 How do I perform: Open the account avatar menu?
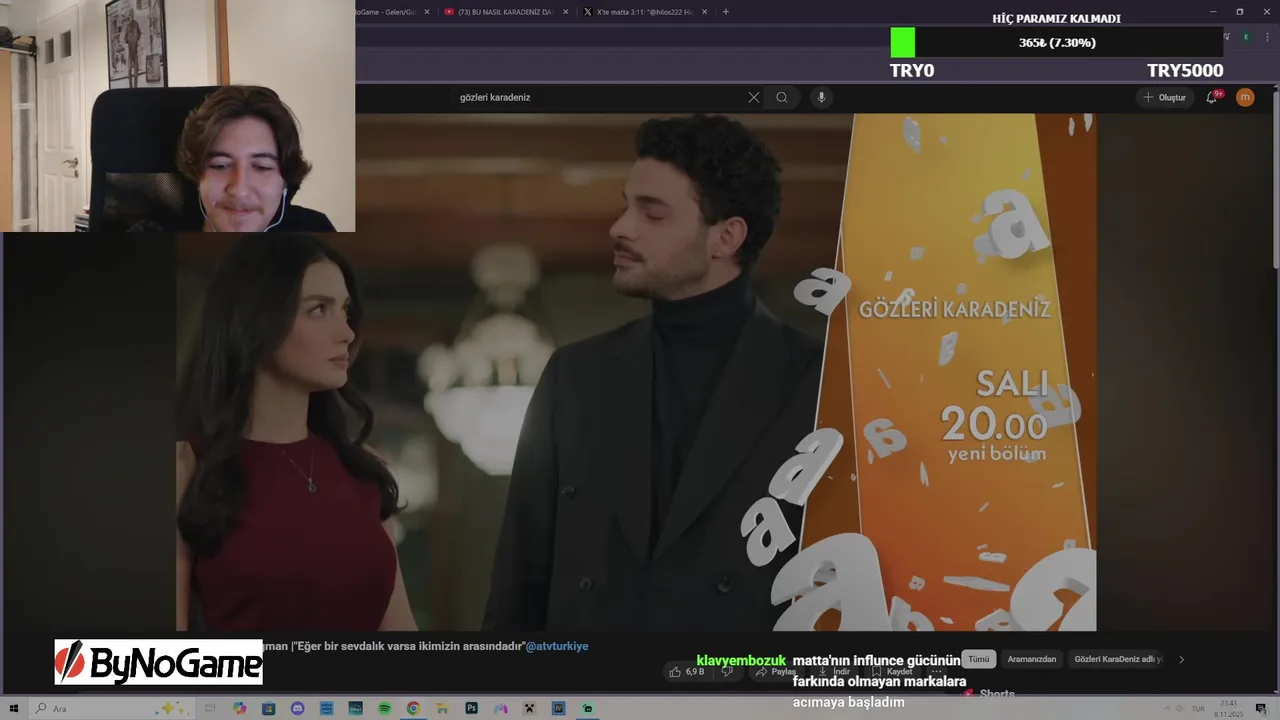tap(1245, 97)
